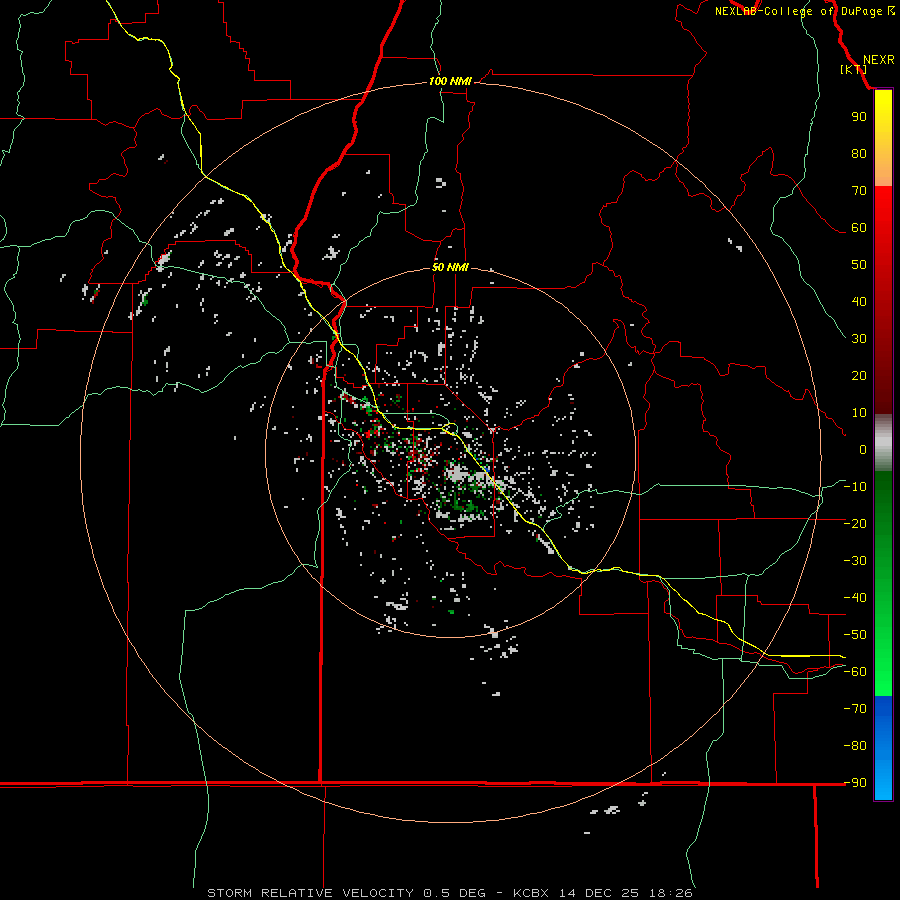Select the -90 scale value
Screen dimensions: 900x900
(855, 782)
